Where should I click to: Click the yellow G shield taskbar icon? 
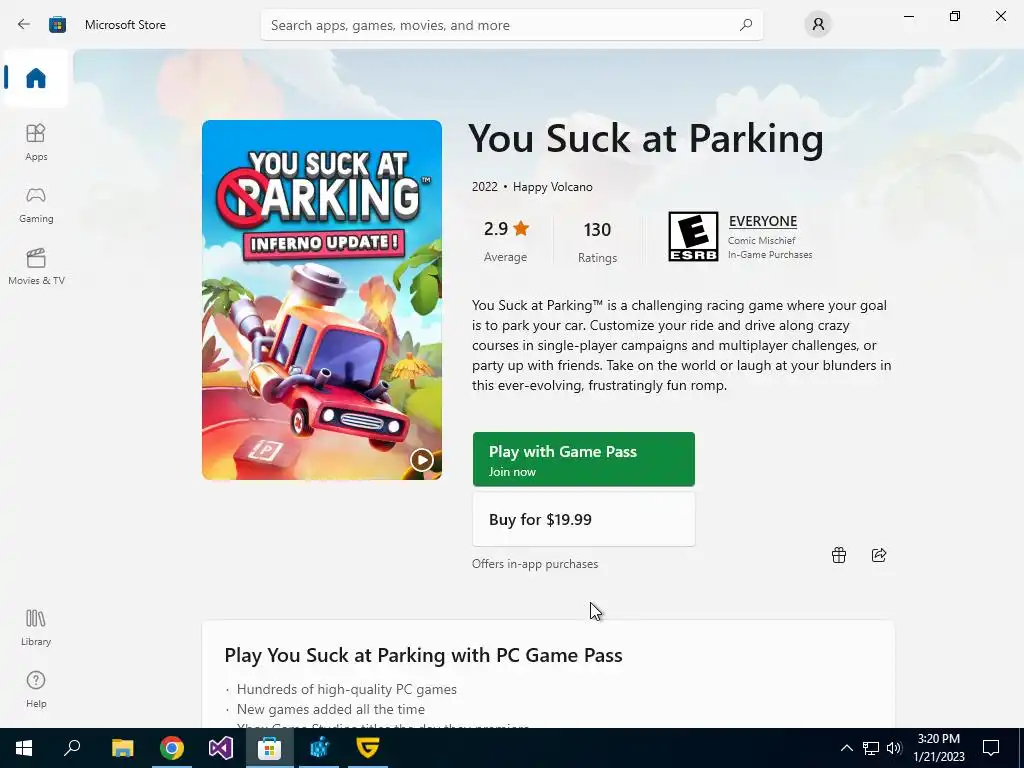[x=368, y=748]
